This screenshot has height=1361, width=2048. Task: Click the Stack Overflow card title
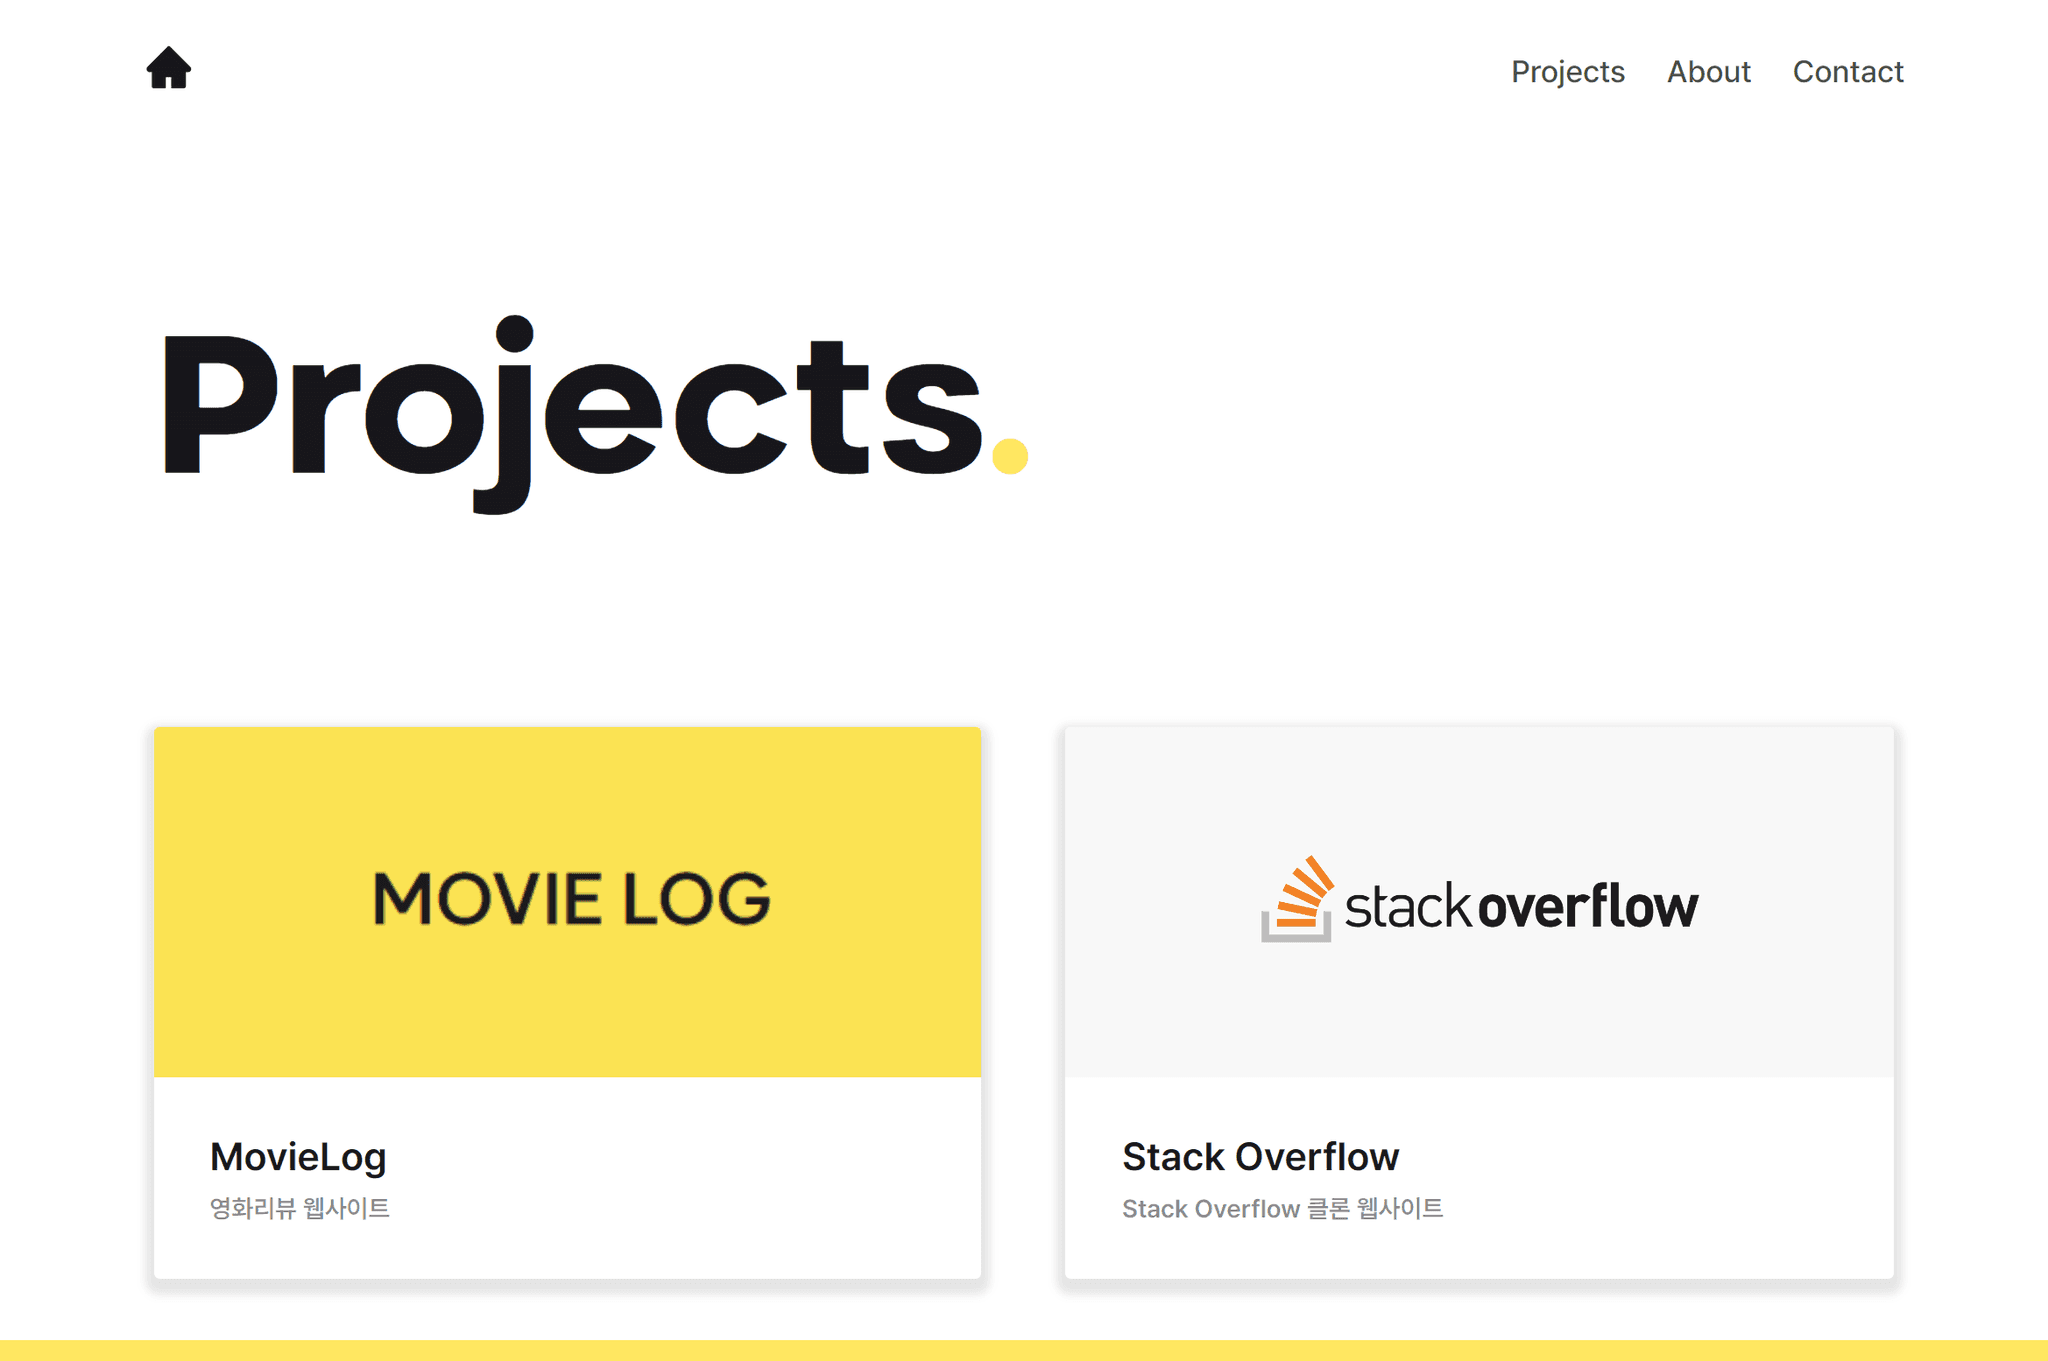(1260, 1157)
